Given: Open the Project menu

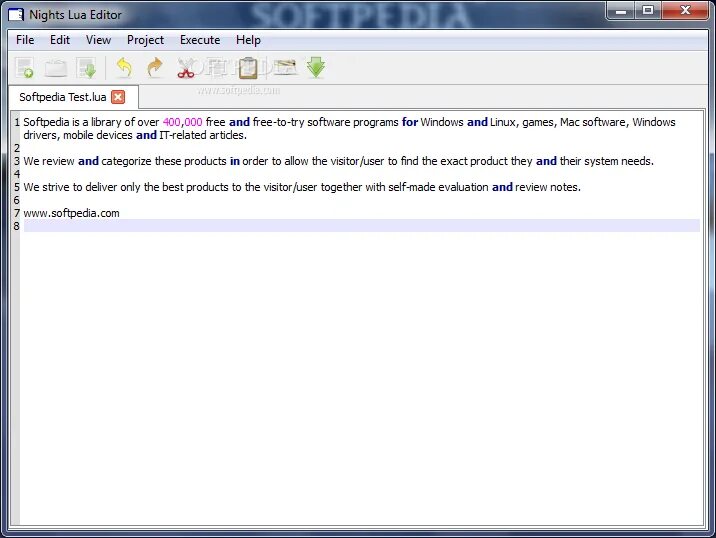Looking at the screenshot, I should coord(145,40).
